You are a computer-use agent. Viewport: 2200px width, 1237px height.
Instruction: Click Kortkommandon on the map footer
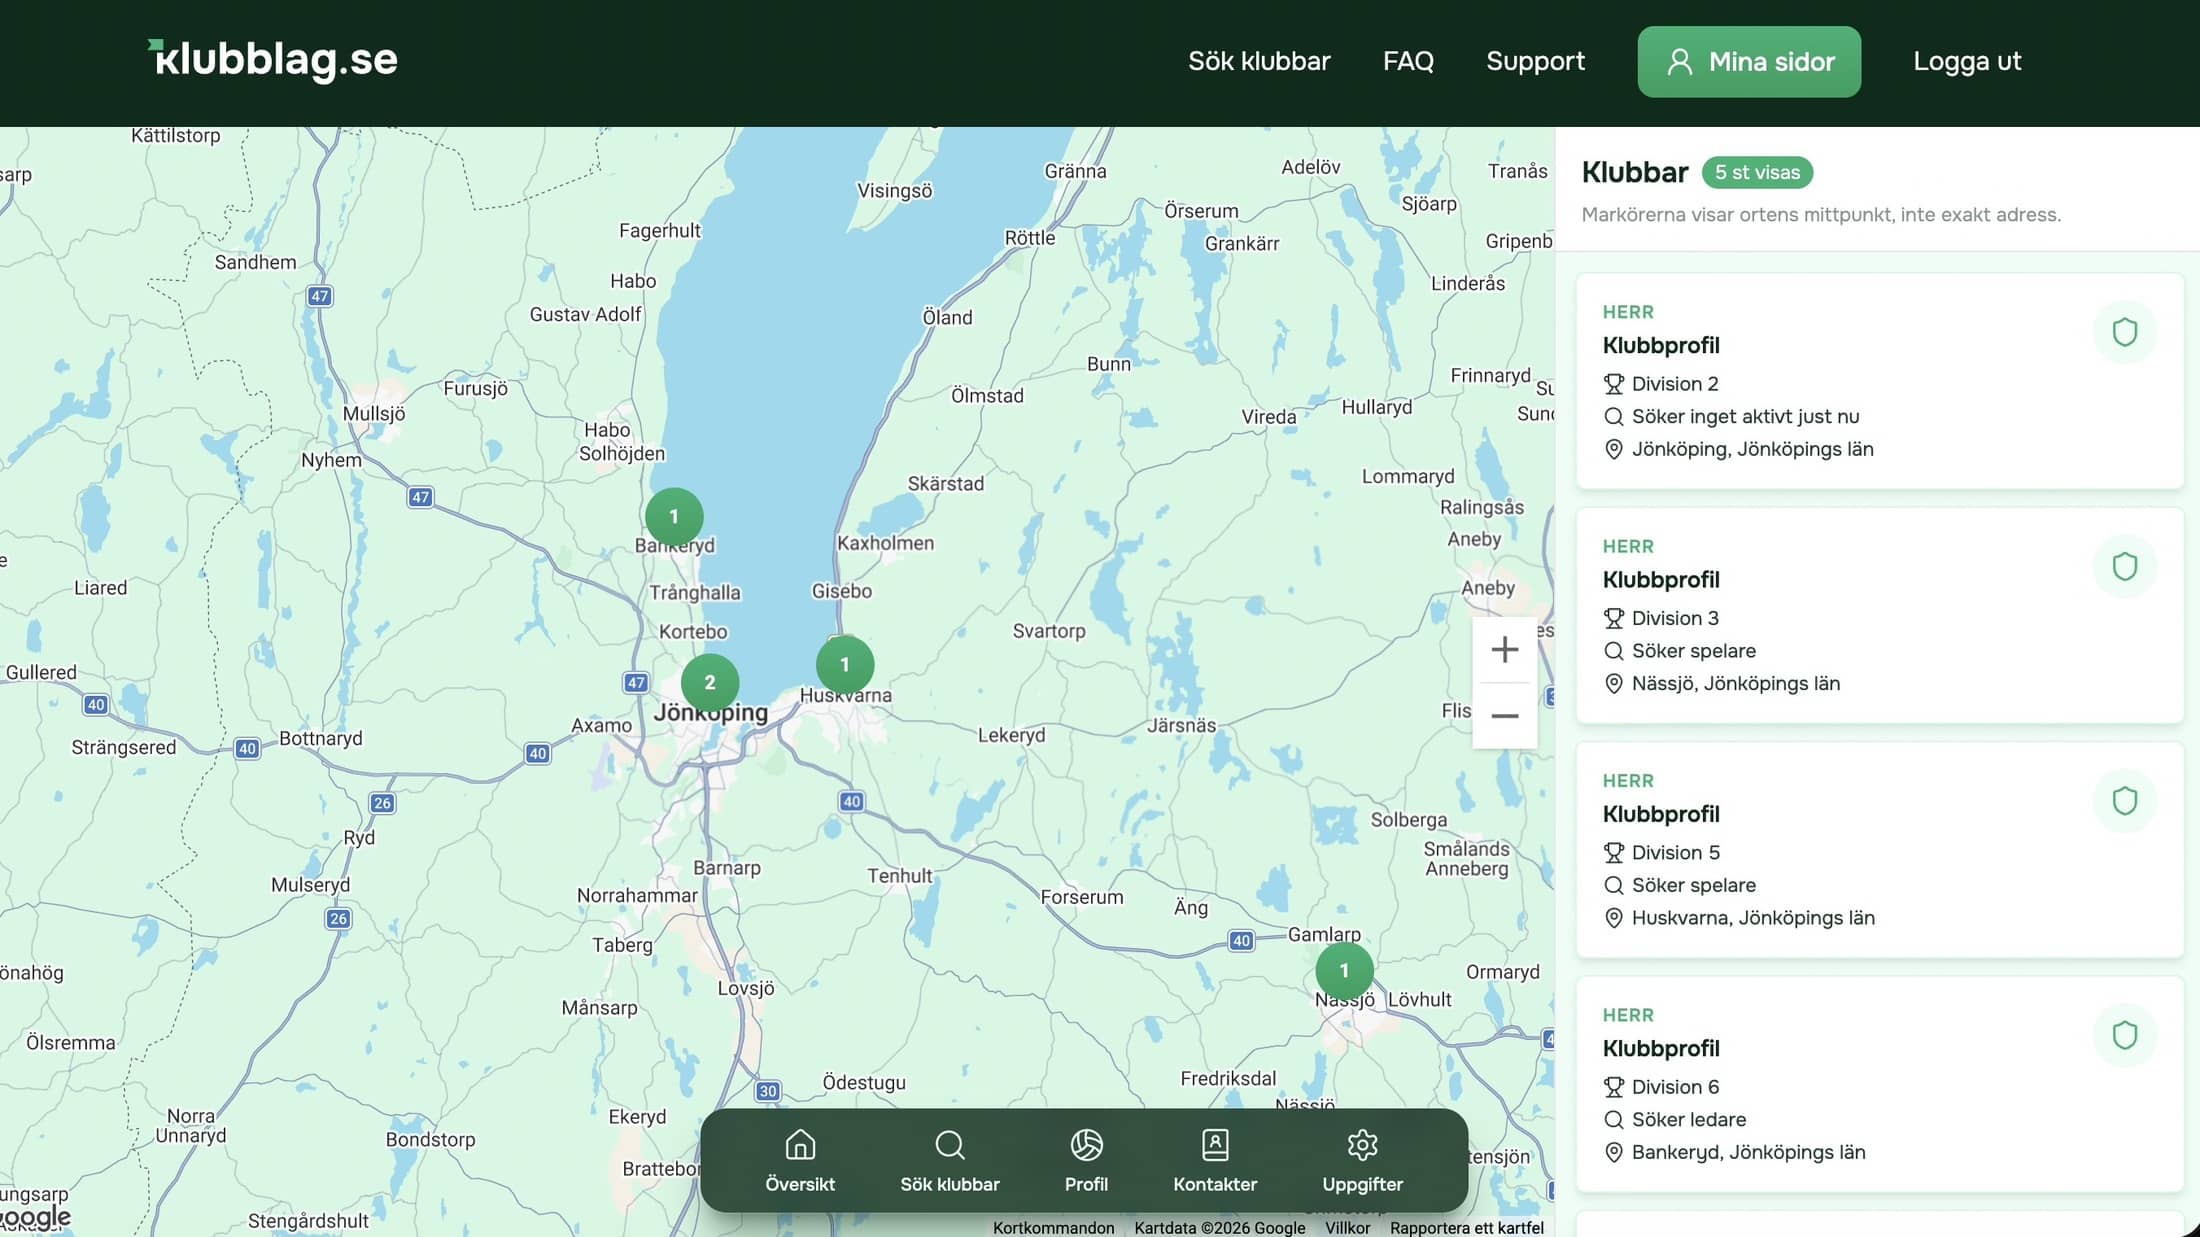tap(1053, 1227)
